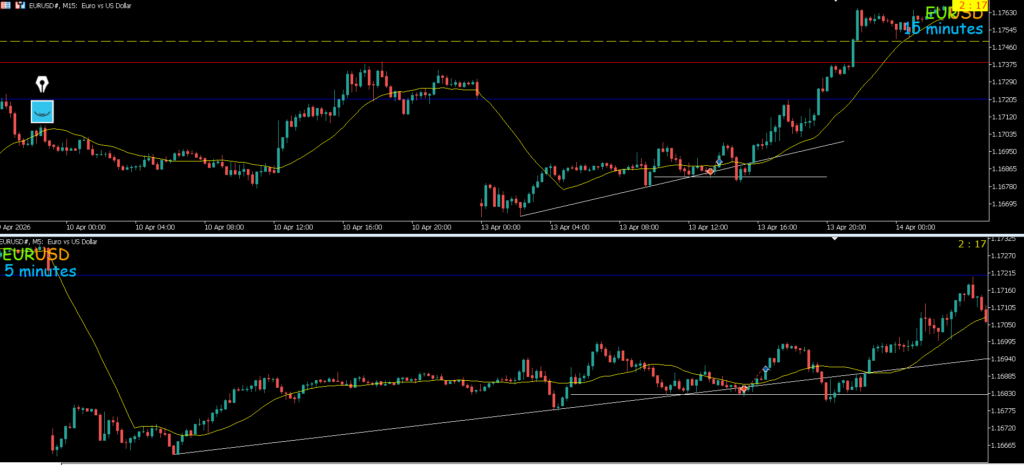Image resolution: width=1024 pixels, height=465 pixels.
Task: Click price level 1.17050 on M5 scale
Action: pos(1006,325)
